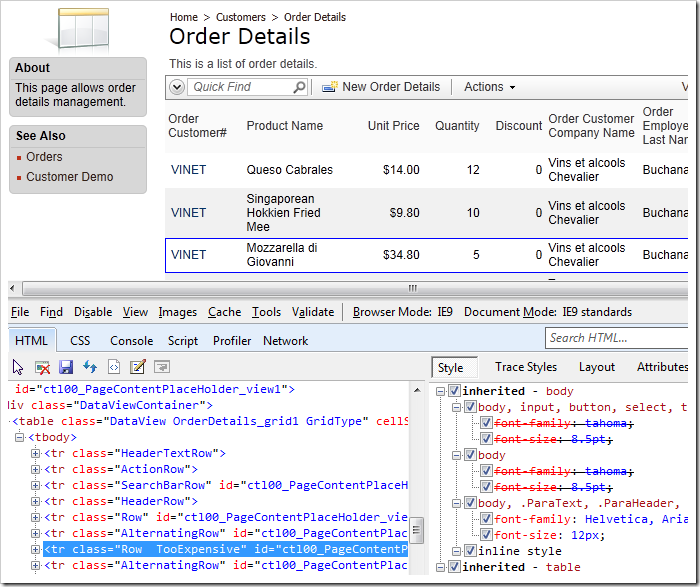The image size is (700, 587).
Task: Open the View menu in developer tools
Action: (135, 312)
